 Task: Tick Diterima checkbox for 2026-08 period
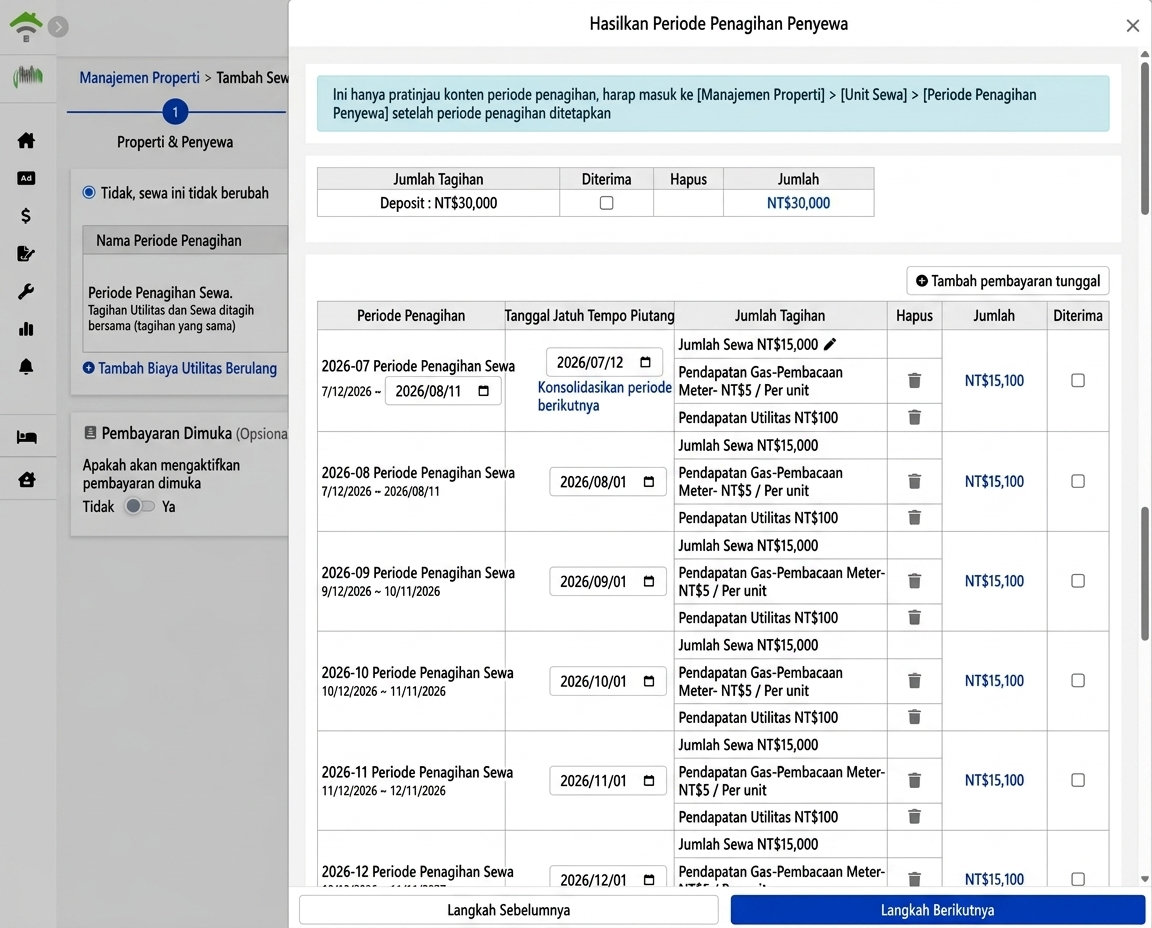click(1078, 481)
